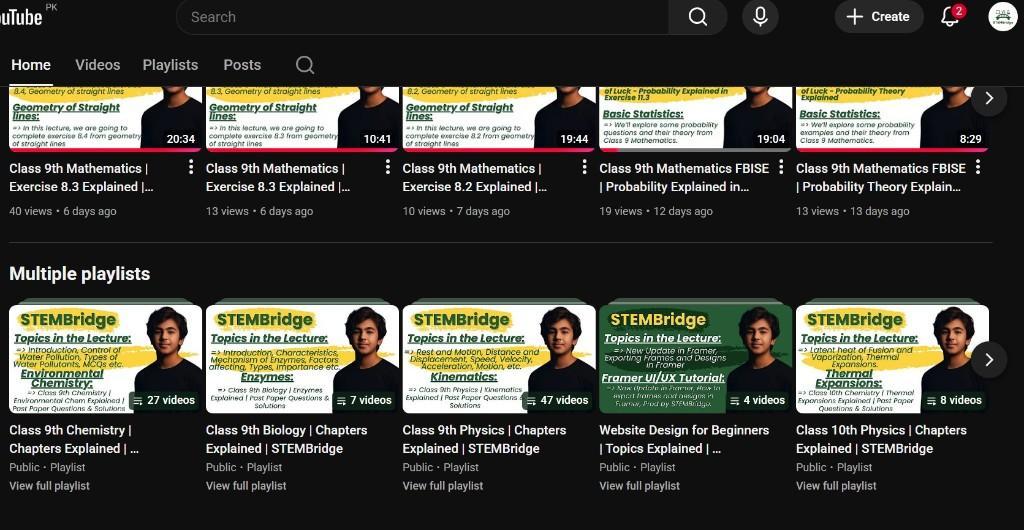Click the '13 views • 13 days ago' text
Viewport: 1024px width, 530px height.
click(x=852, y=211)
